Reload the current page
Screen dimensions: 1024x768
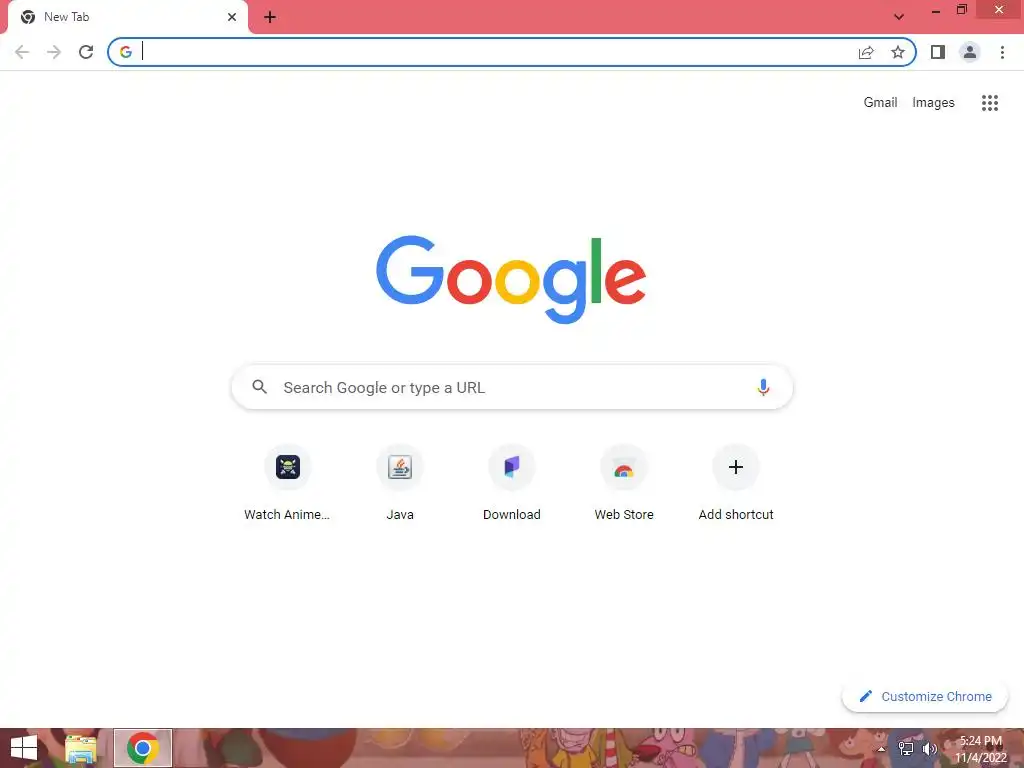coord(86,52)
